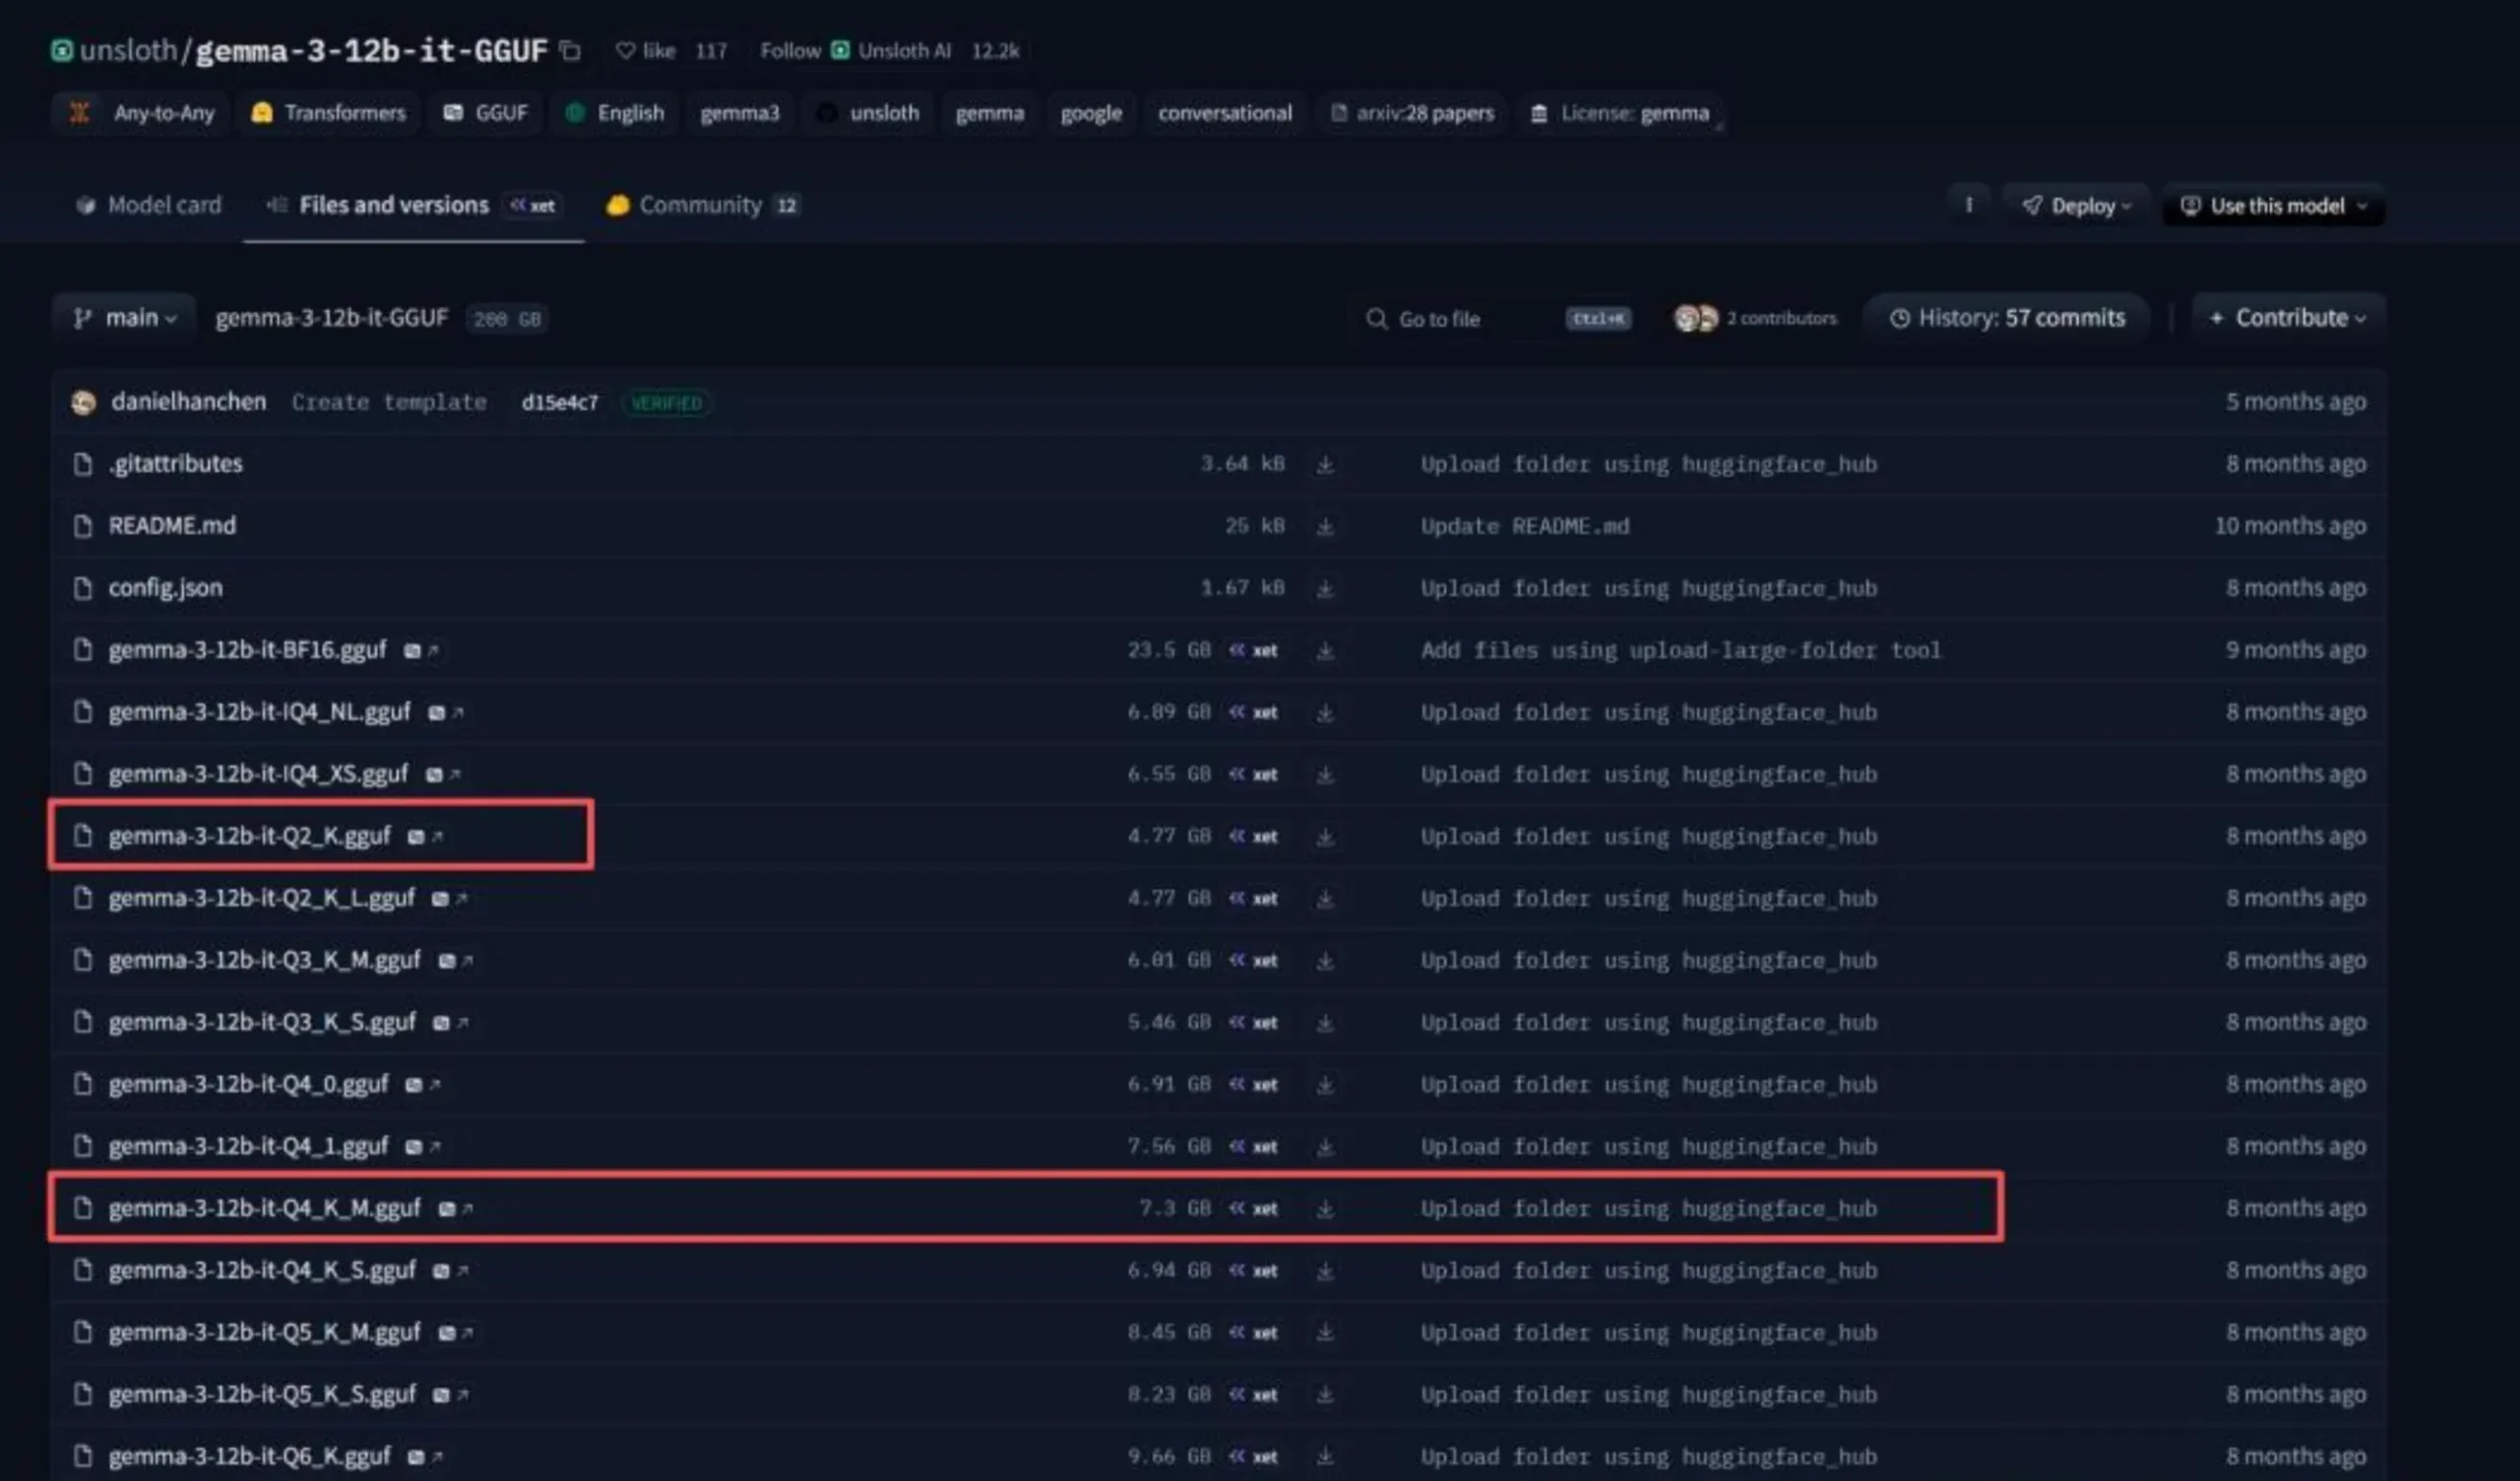
Task: Open the gemma-3-12b-it-Q5_K_M.gguf file
Action: click(x=265, y=1332)
